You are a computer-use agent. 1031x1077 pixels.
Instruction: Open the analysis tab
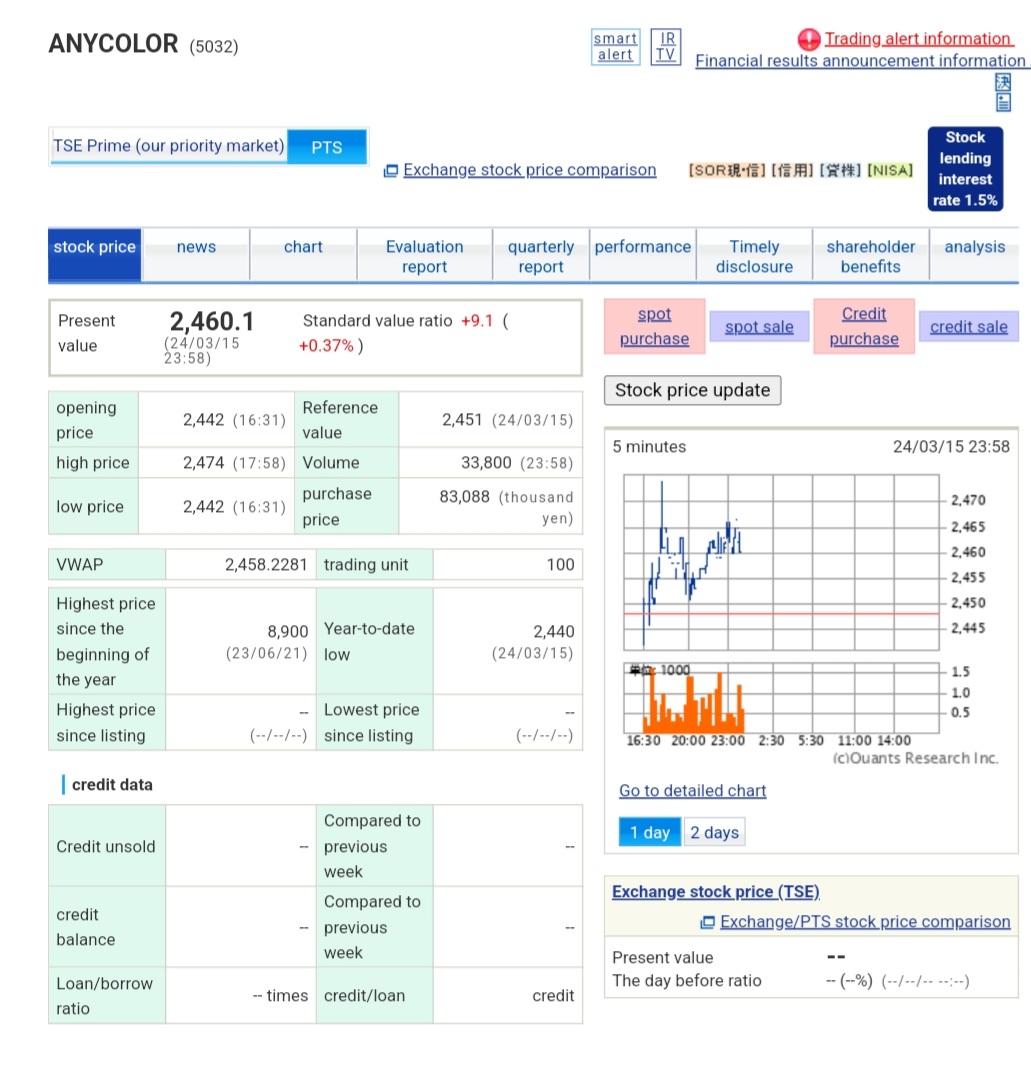[x=974, y=254]
